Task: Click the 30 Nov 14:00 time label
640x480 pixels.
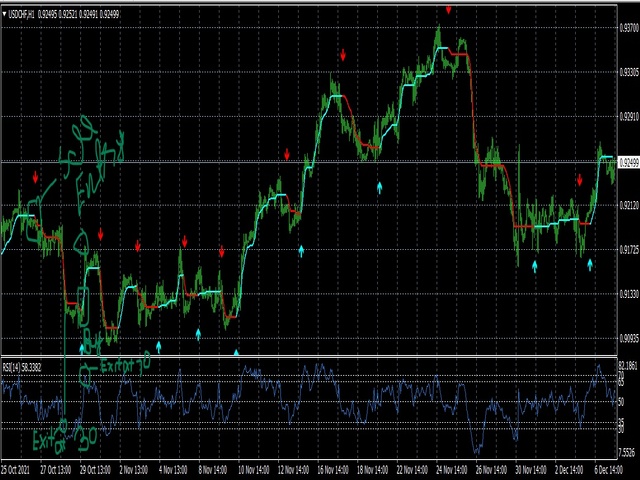Action: pos(531,469)
